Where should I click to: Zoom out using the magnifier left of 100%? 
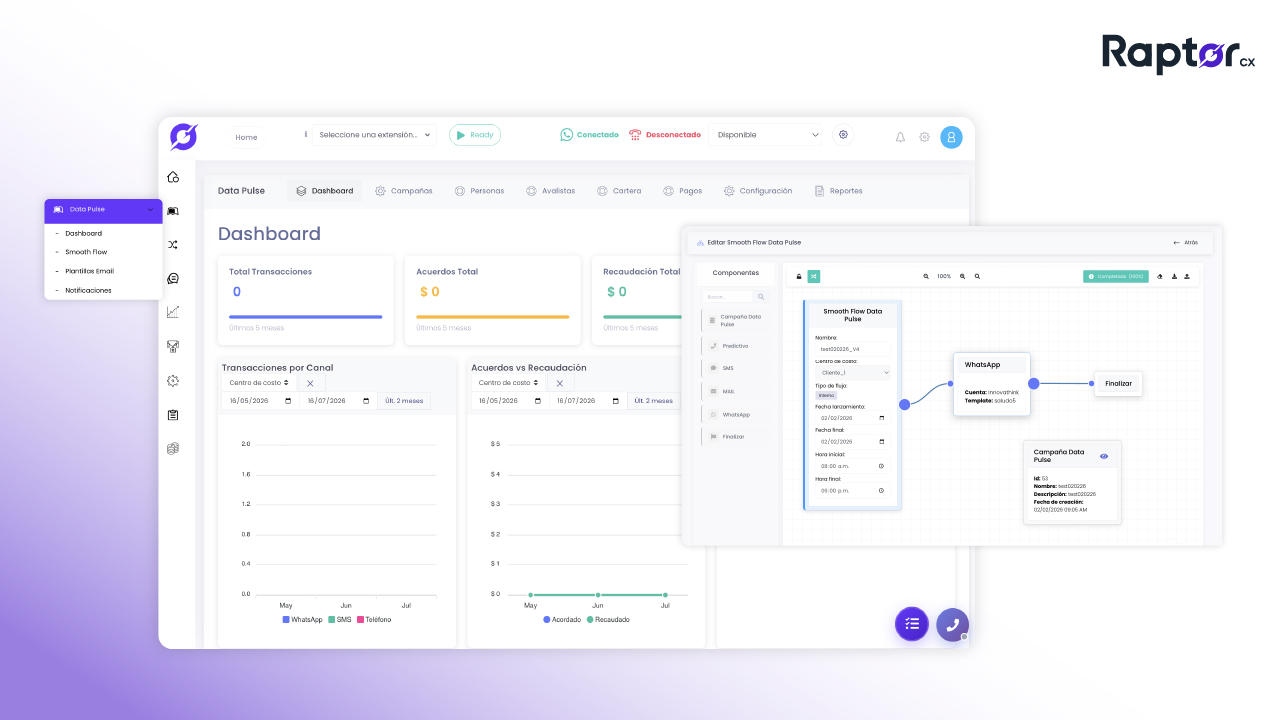pos(926,276)
